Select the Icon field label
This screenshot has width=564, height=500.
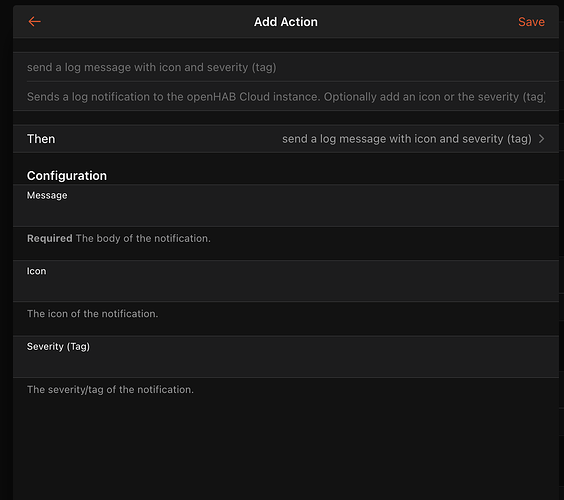pos(36,271)
